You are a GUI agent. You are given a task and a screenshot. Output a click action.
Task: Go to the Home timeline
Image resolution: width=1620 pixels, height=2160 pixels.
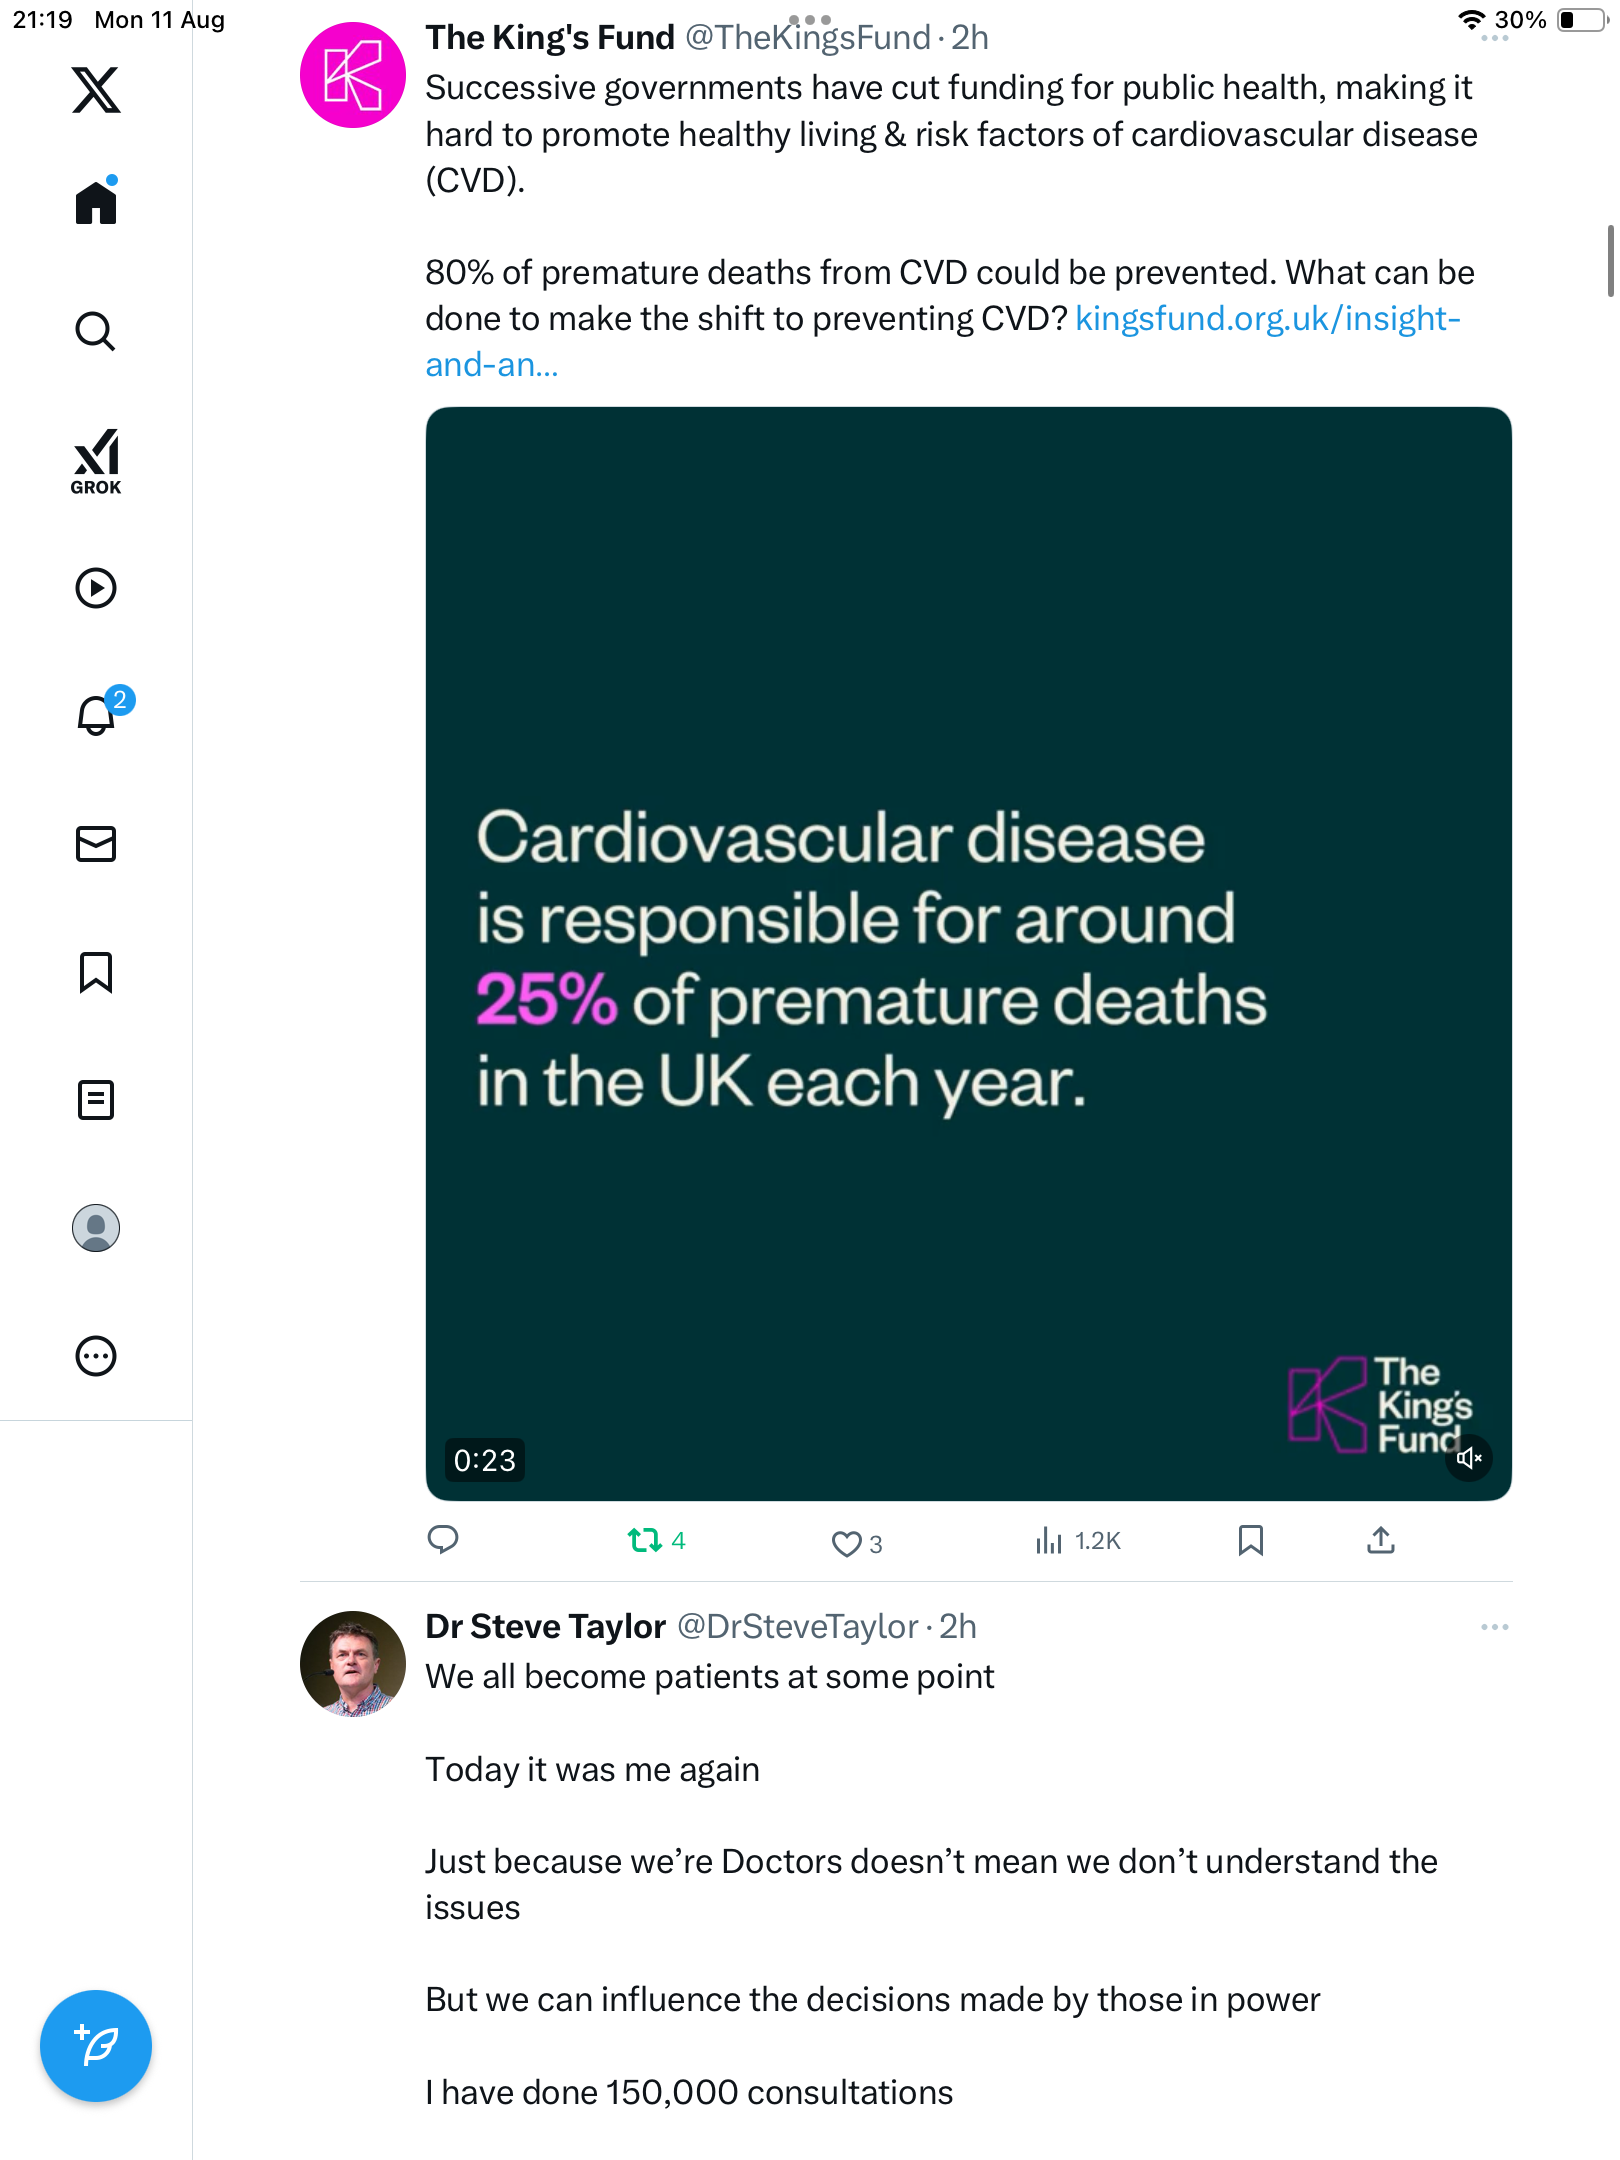96,203
